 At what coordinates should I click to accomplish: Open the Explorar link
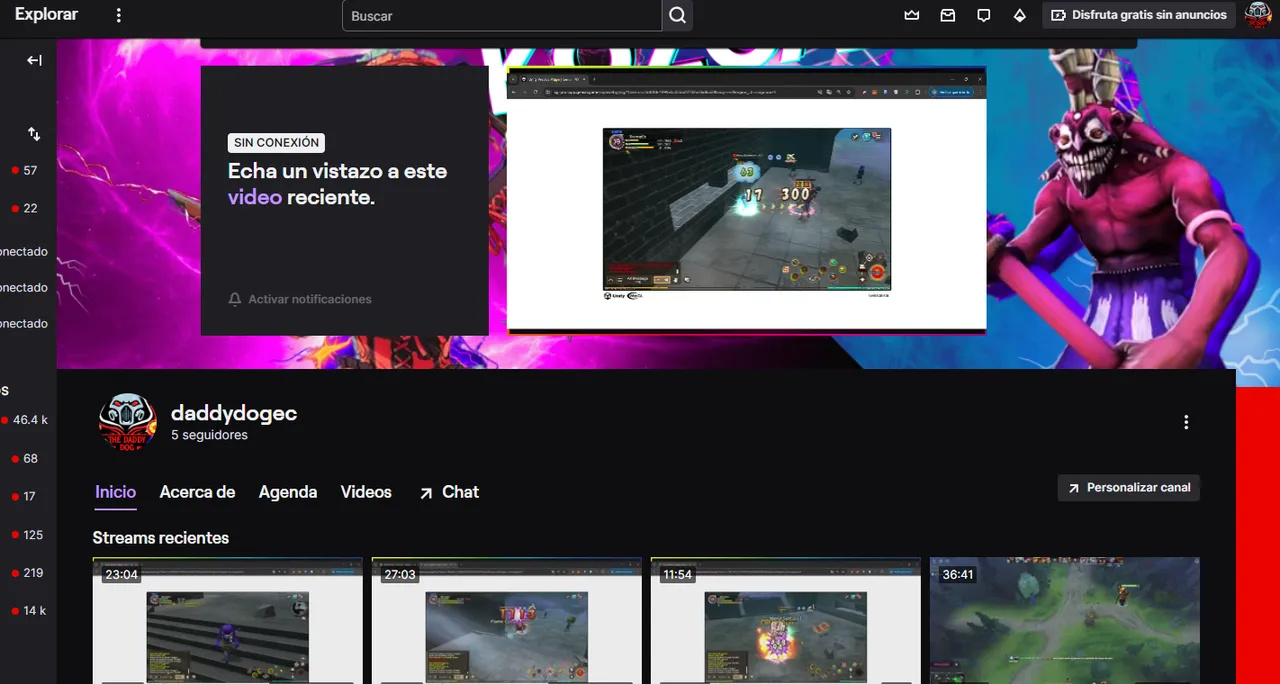click(46, 15)
